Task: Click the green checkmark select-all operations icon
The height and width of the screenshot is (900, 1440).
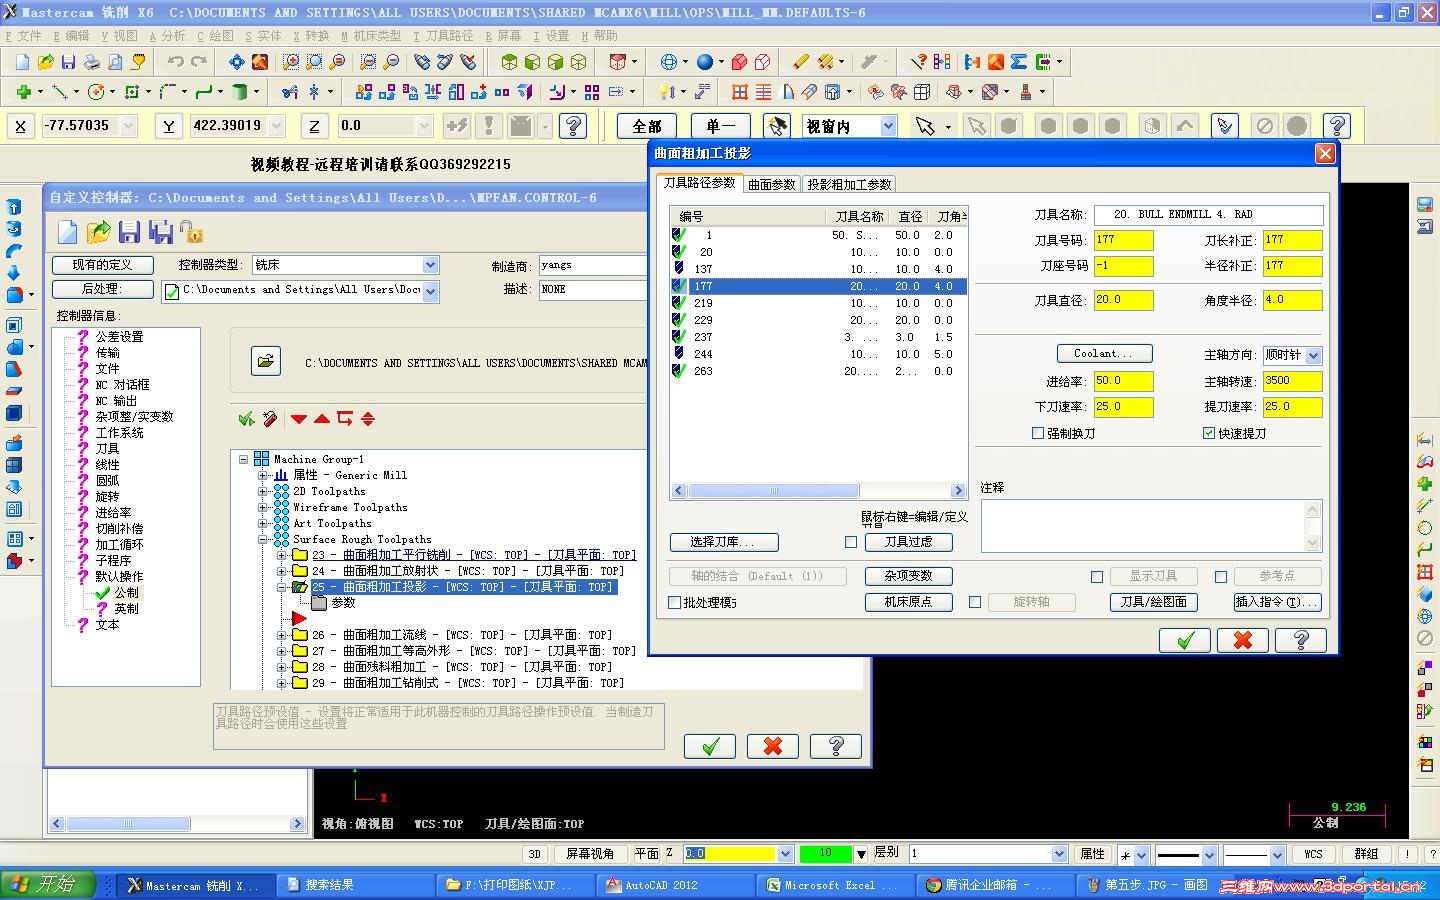Action: click(x=246, y=419)
